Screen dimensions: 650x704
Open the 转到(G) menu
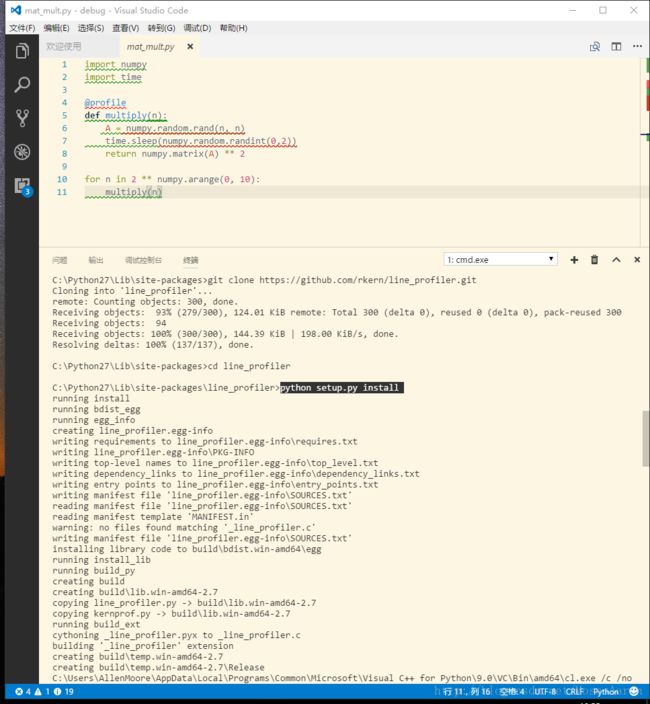pos(162,28)
